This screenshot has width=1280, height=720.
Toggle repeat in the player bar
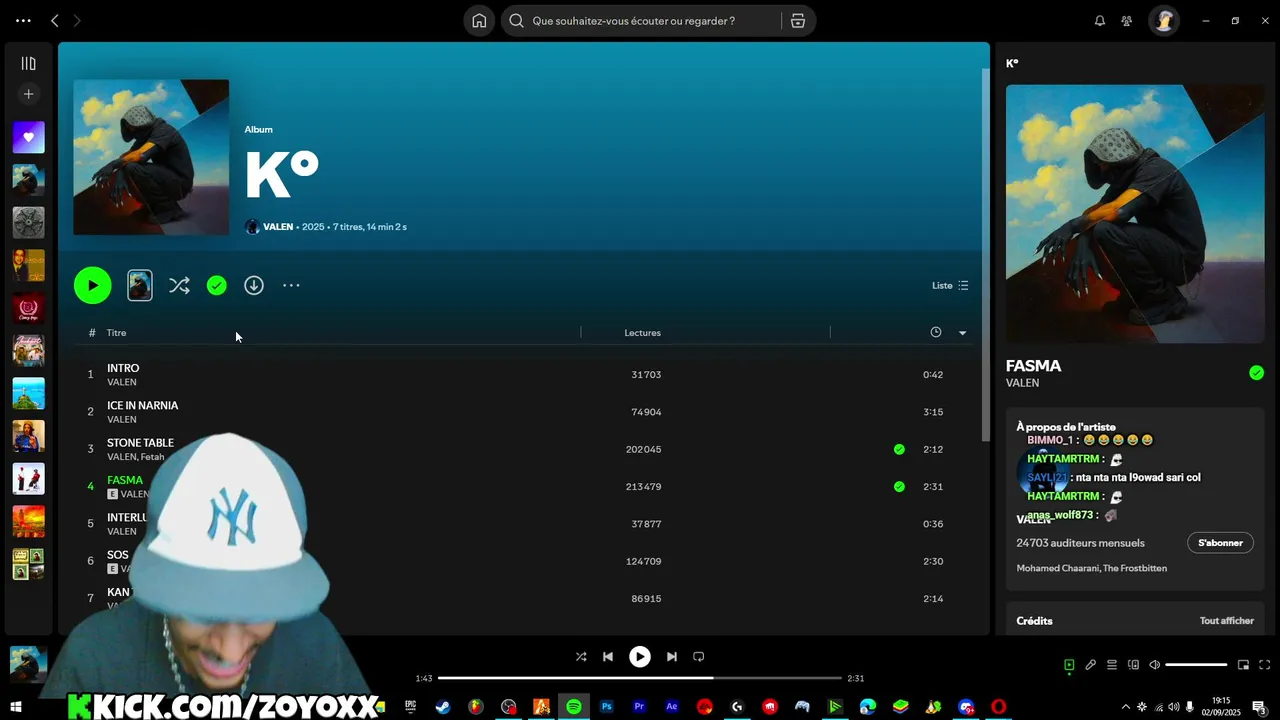[x=699, y=657]
